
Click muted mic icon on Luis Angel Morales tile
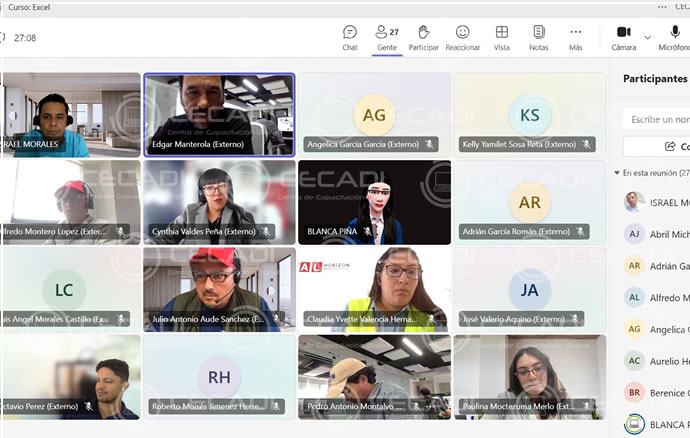pos(120,319)
